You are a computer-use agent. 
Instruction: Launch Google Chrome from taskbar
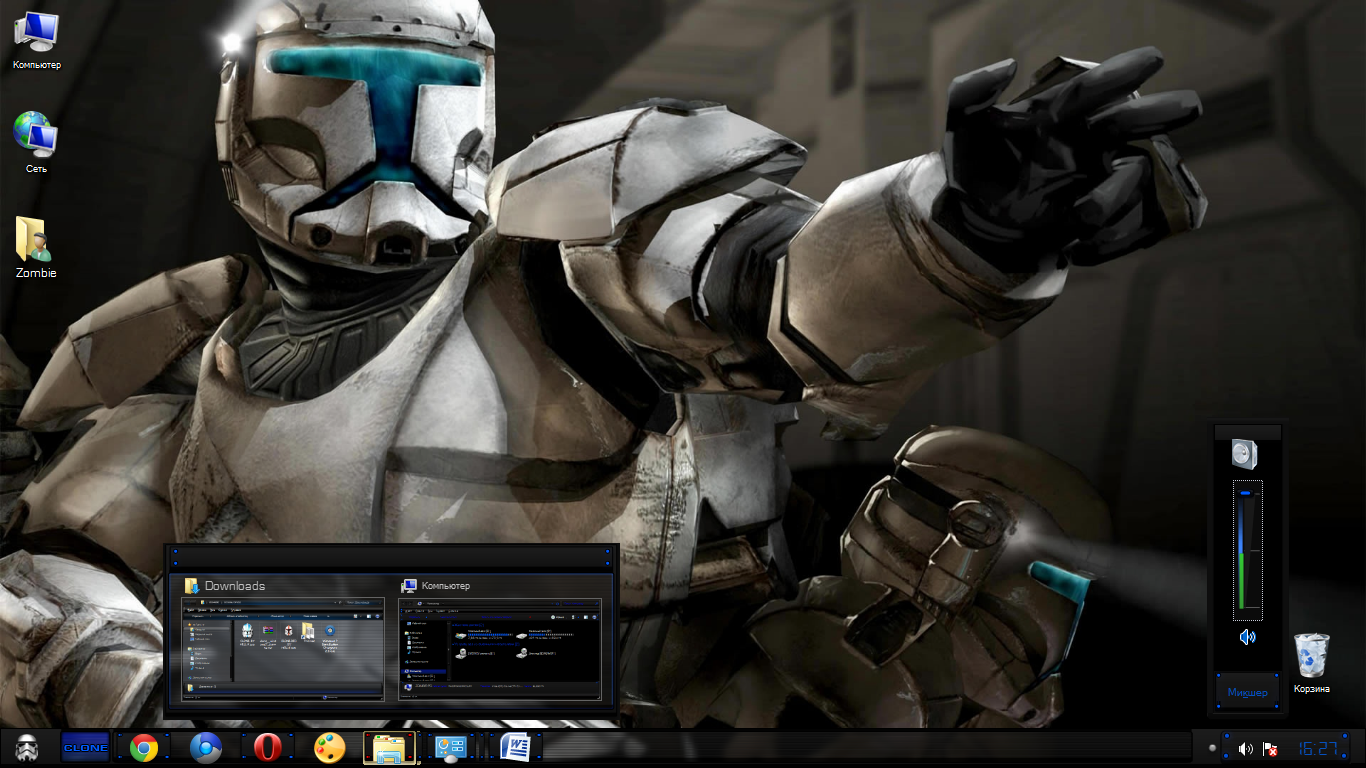coord(144,748)
